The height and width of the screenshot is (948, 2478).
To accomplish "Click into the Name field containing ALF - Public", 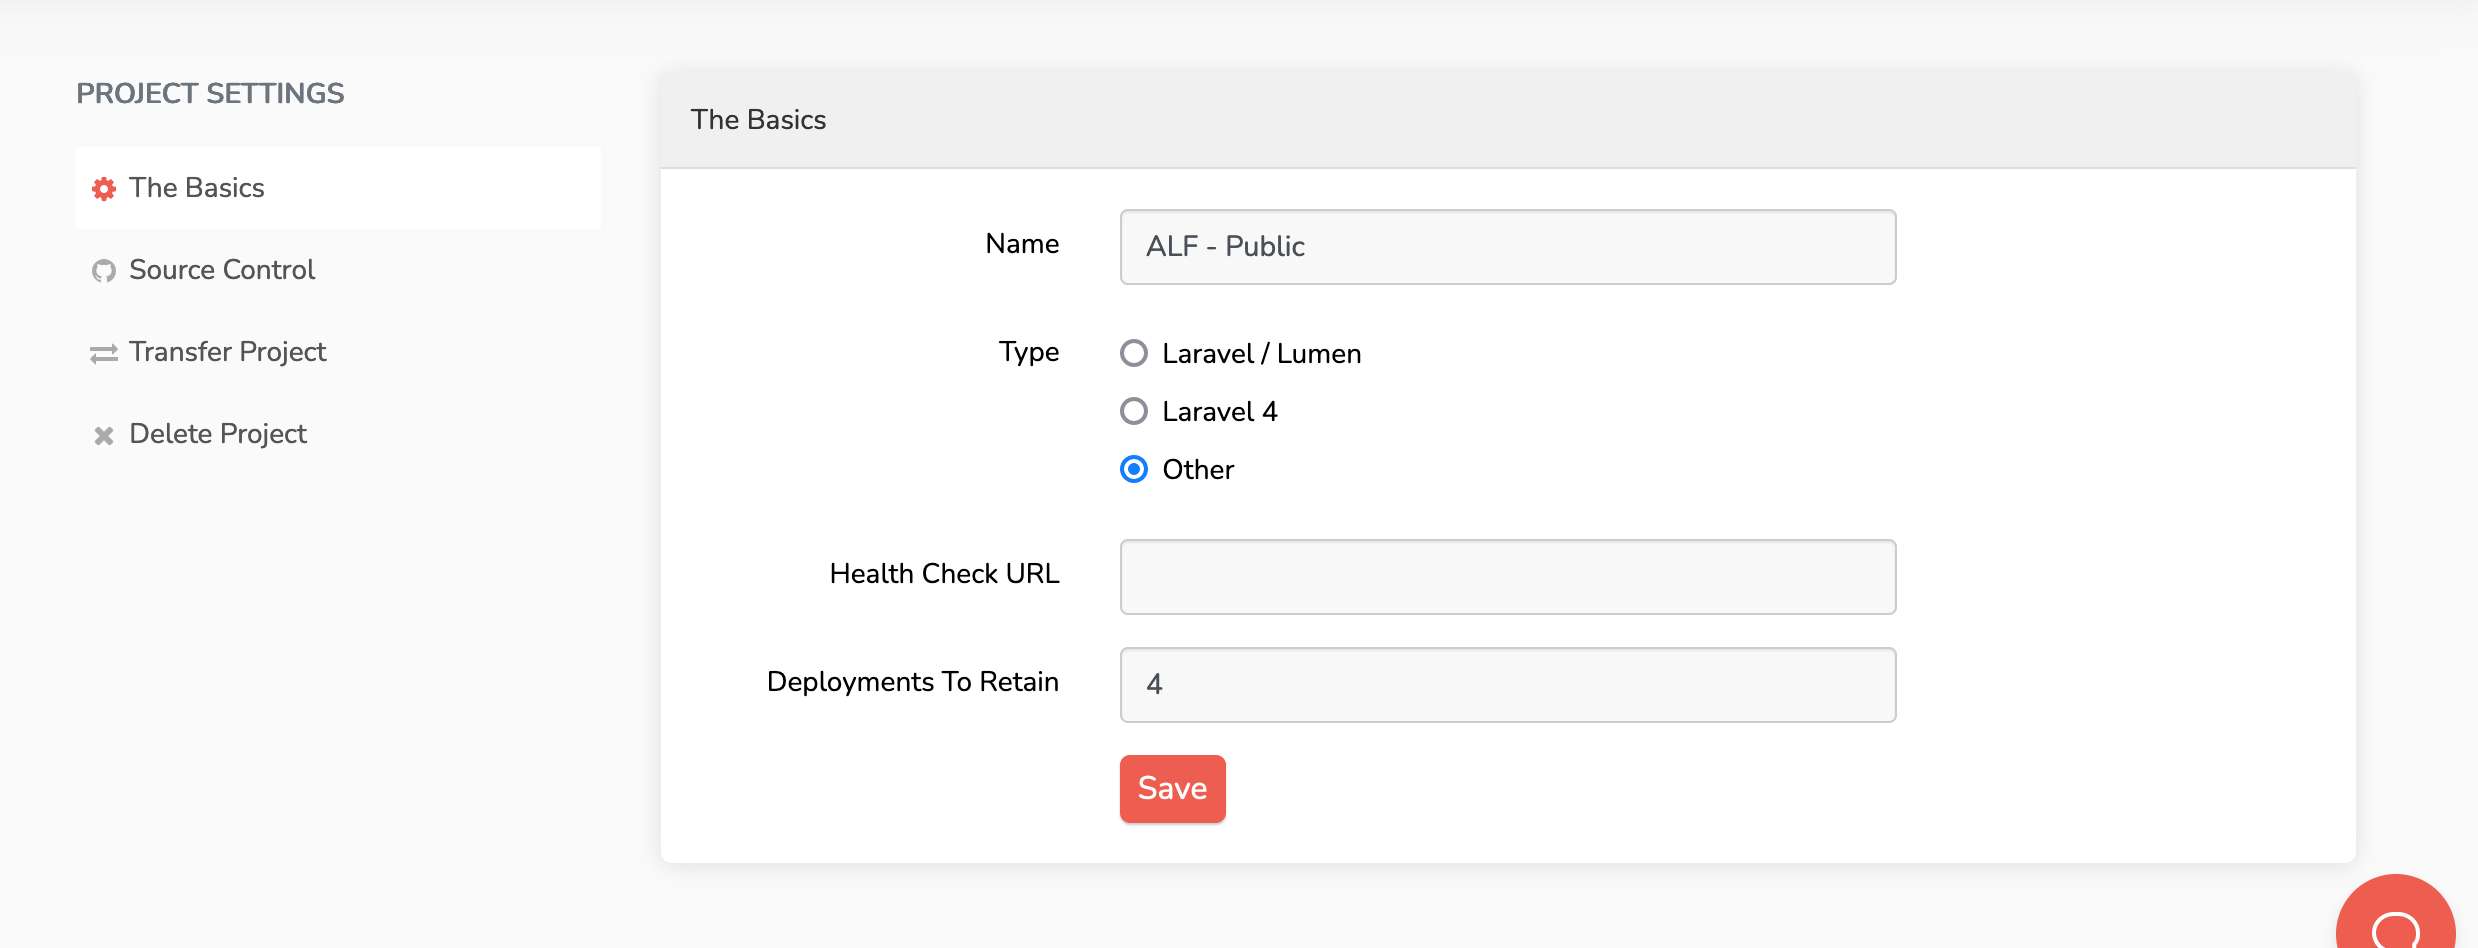I will pos(1507,247).
